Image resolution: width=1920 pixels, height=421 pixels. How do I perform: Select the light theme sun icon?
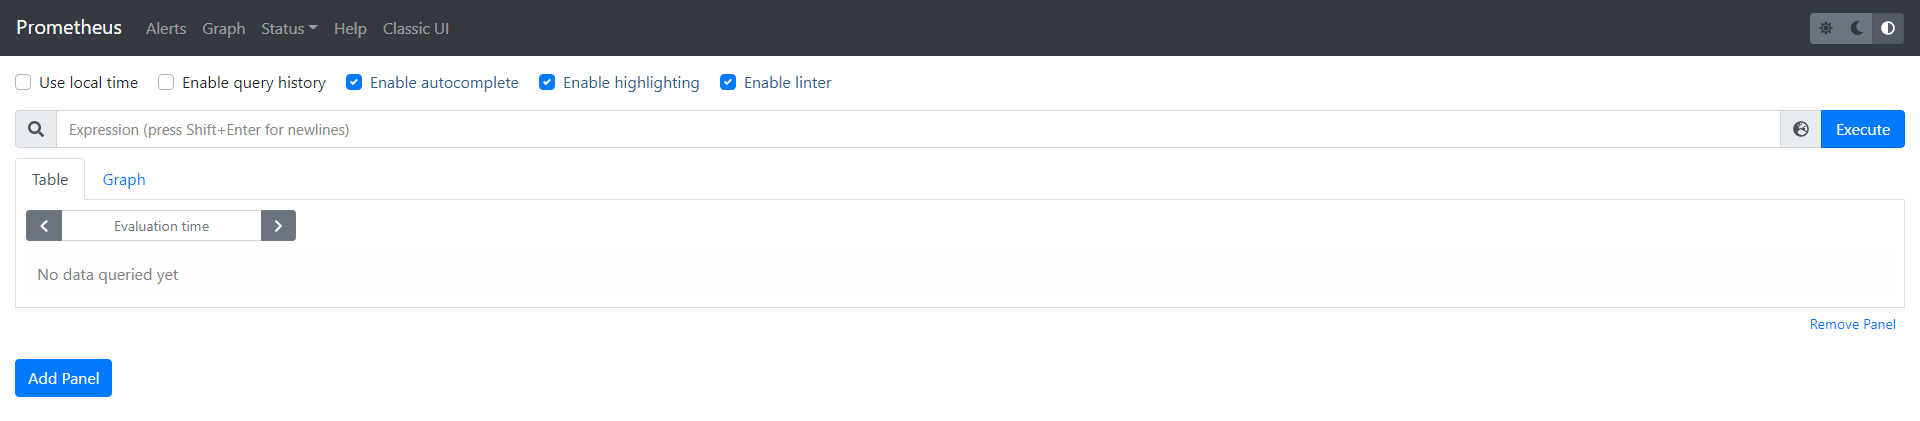pyautogui.click(x=1826, y=28)
